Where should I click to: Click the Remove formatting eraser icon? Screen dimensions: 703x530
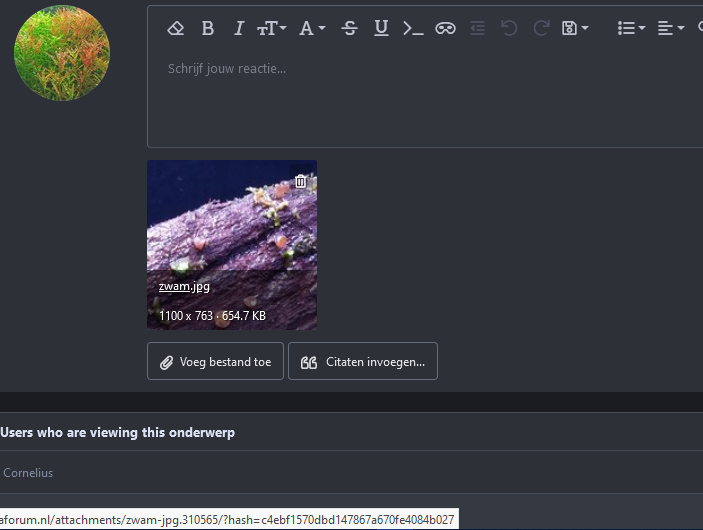(176, 28)
